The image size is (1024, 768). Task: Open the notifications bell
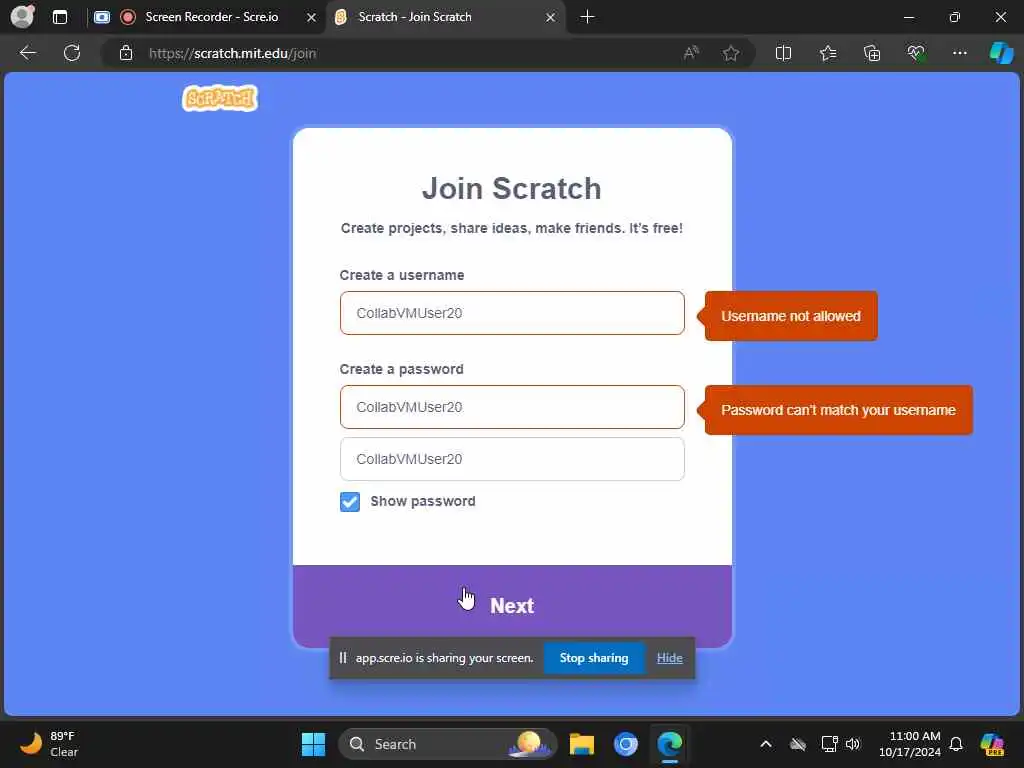pos(956,744)
